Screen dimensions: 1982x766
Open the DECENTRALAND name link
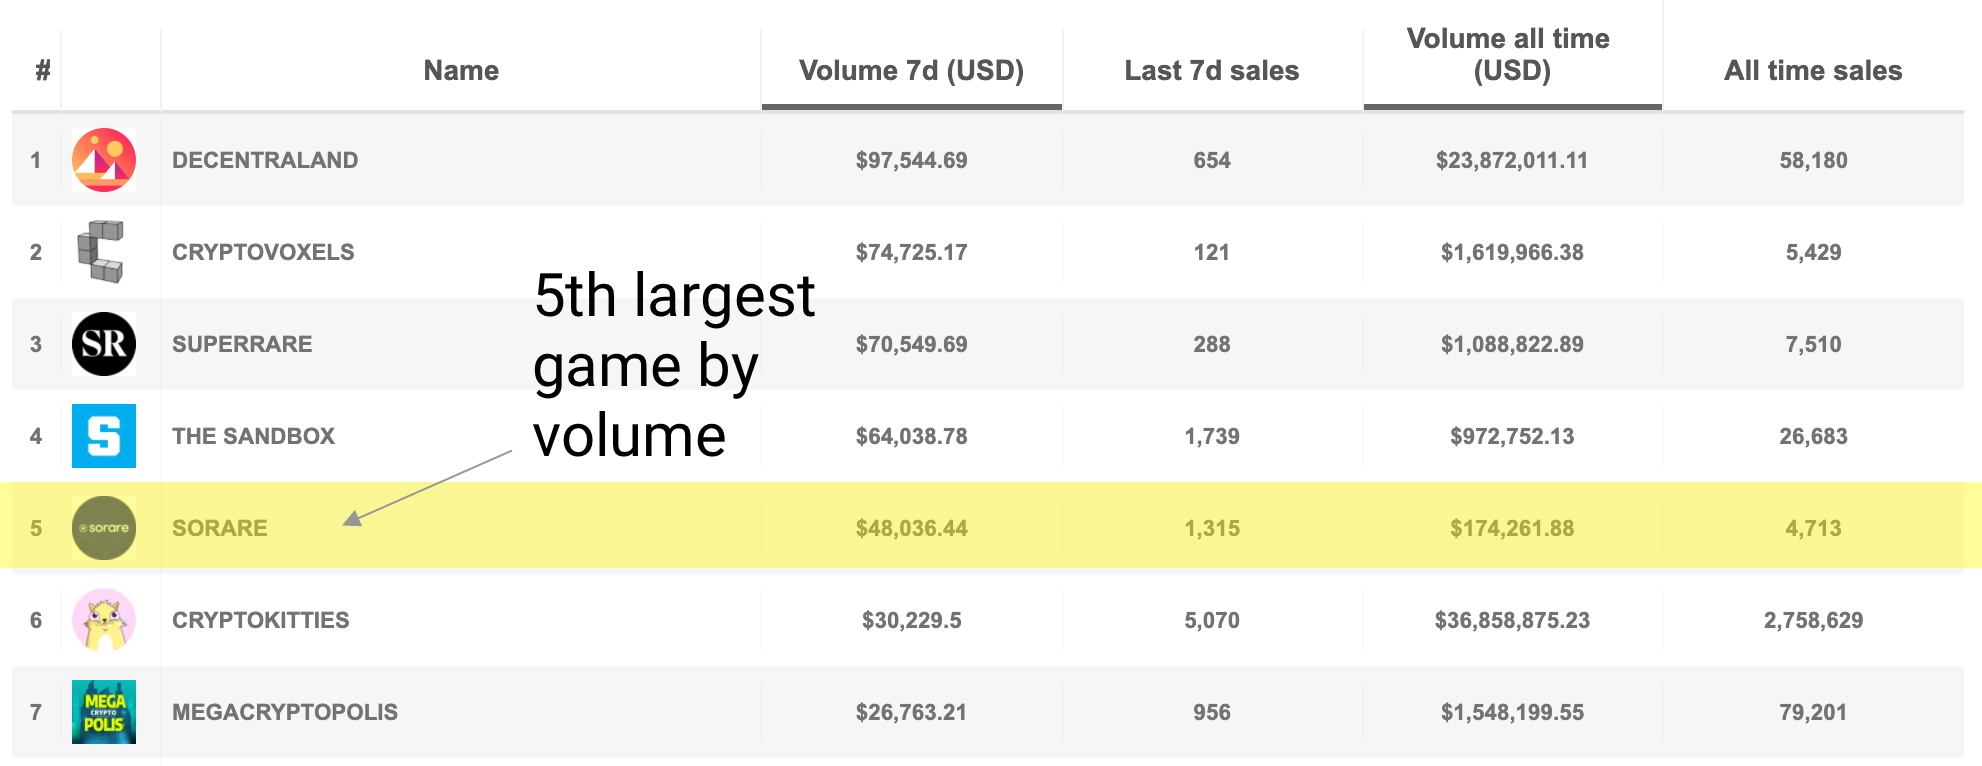pyautogui.click(x=265, y=160)
